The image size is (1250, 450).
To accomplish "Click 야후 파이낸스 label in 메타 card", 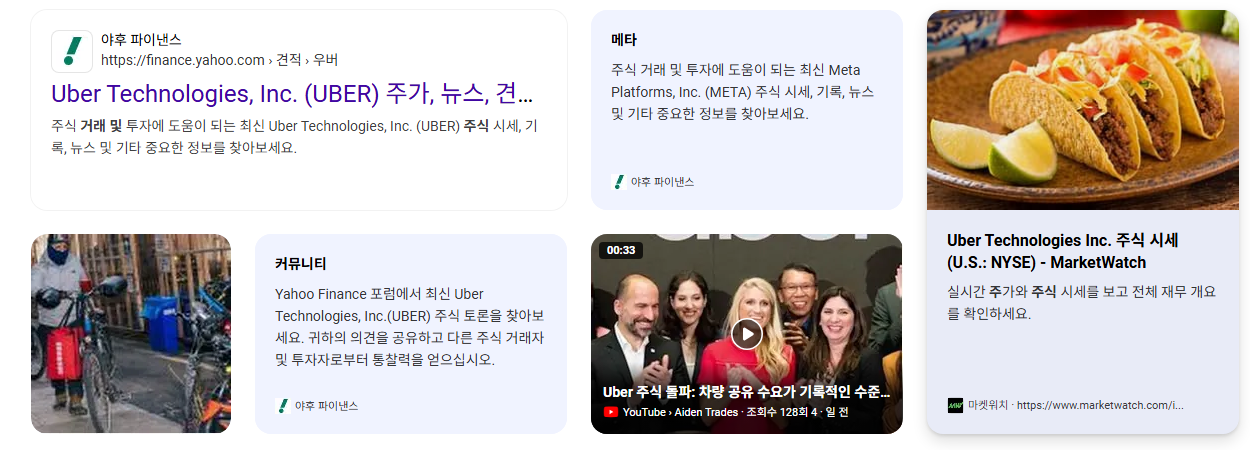I will pos(662,182).
